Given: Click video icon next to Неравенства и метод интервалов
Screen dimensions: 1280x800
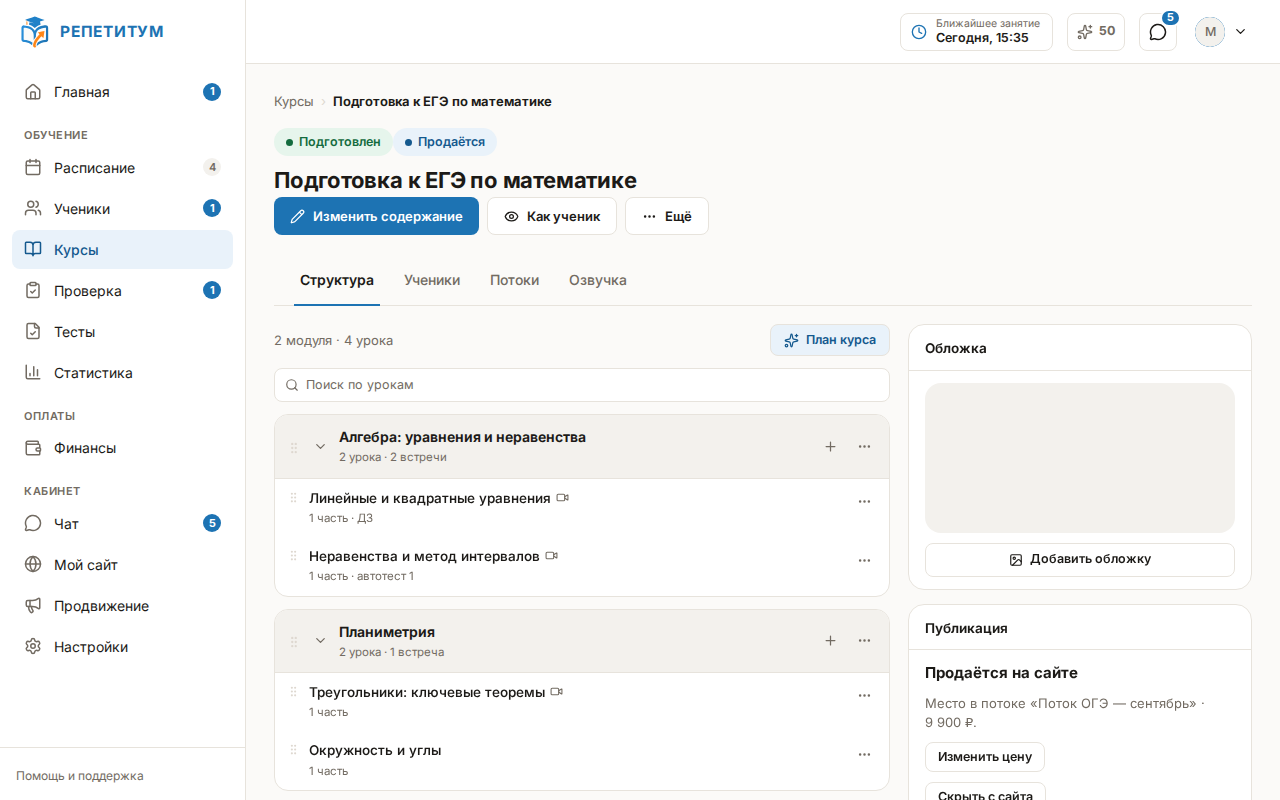Looking at the screenshot, I should [x=551, y=556].
